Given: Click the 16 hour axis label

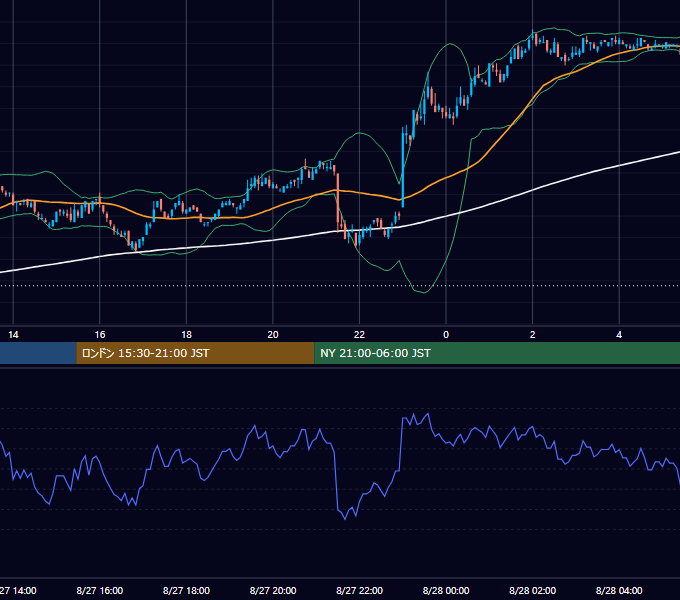Looking at the screenshot, I should pos(100,335).
